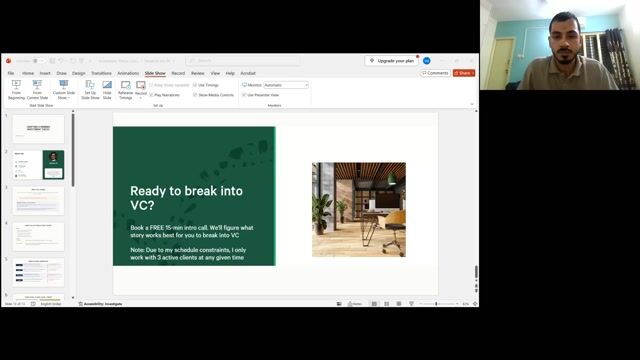Open the Comments pane

pos(435,73)
